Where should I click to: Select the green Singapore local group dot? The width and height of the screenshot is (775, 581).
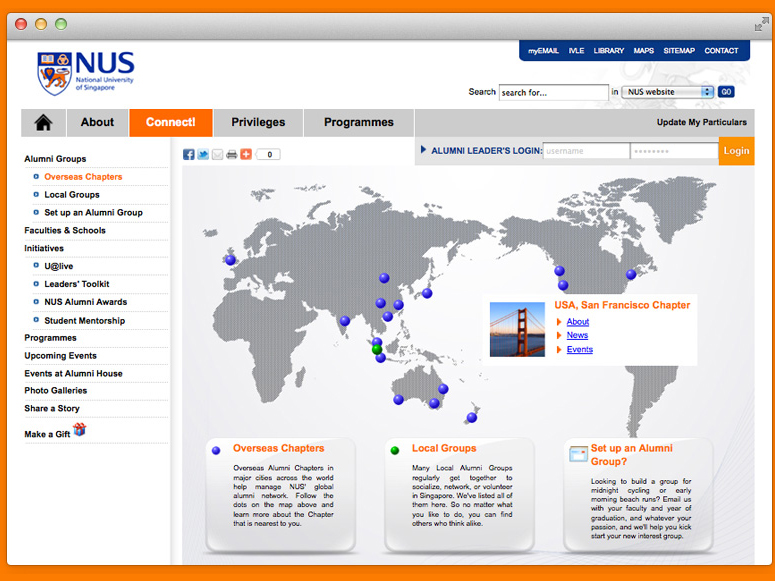pyautogui.click(x=377, y=350)
